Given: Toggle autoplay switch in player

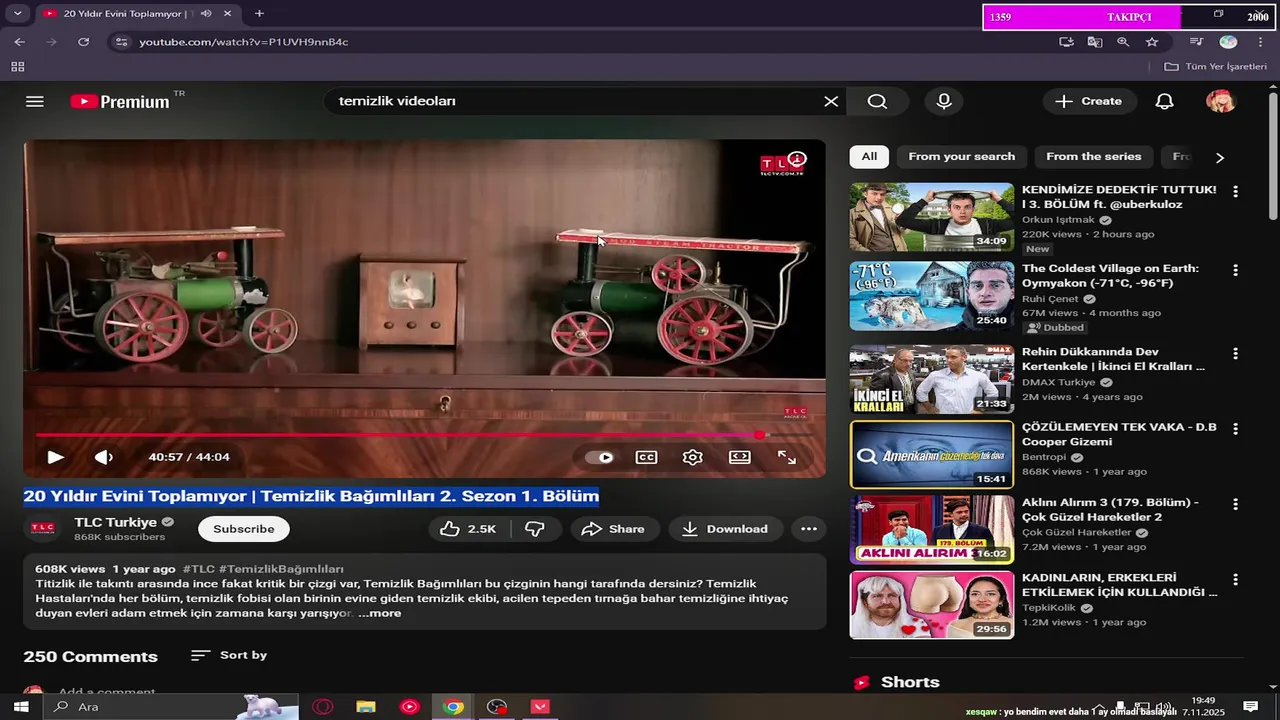Looking at the screenshot, I should point(600,457).
